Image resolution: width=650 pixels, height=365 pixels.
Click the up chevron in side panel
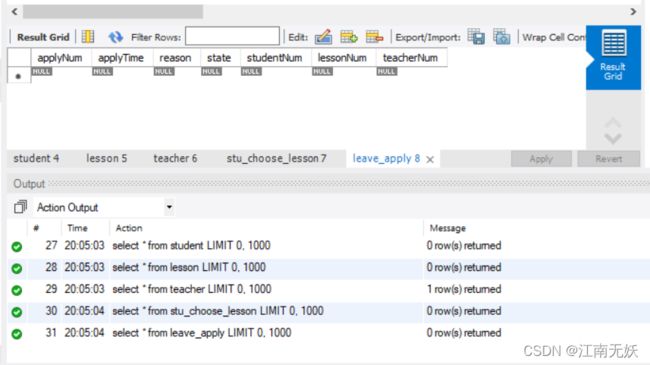tap(613, 123)
